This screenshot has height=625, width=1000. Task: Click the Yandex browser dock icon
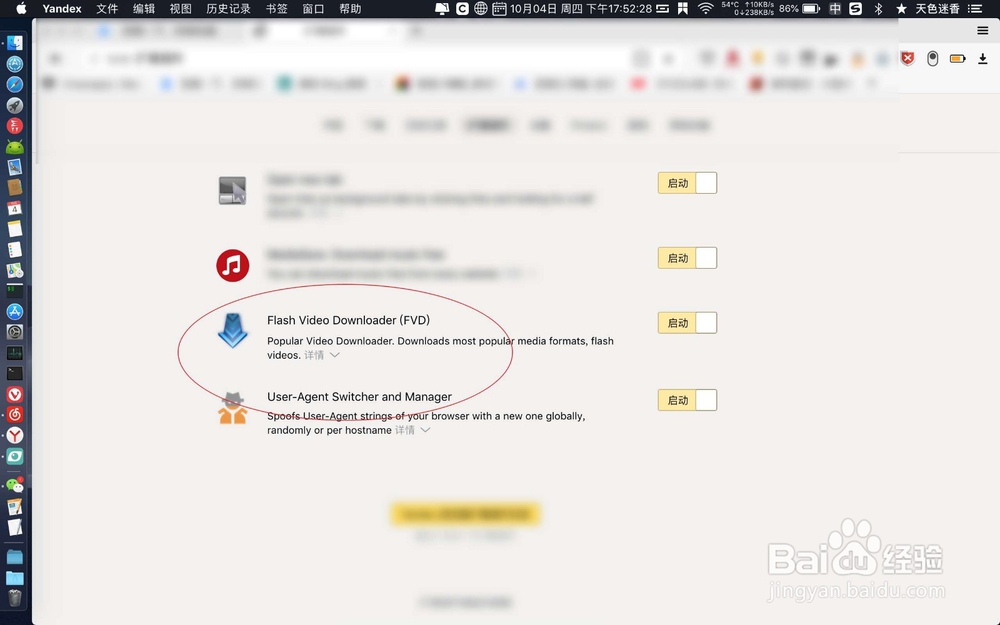(15, 436)
